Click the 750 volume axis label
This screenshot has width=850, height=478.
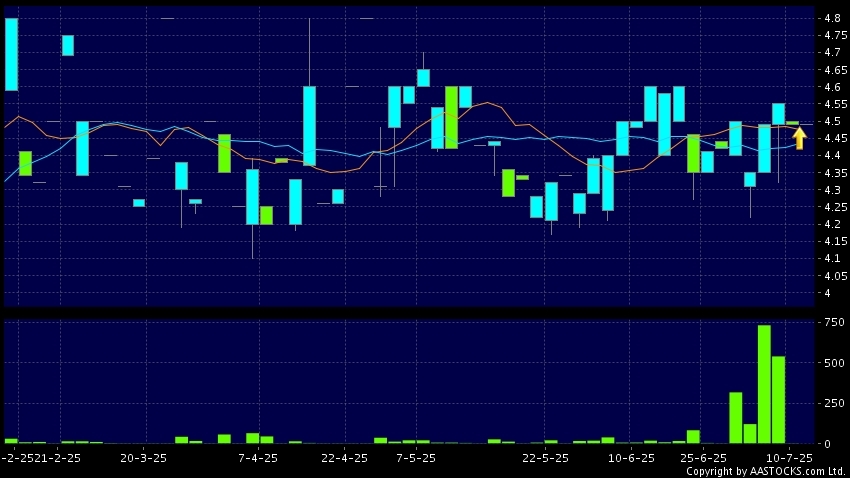click(x=834, y=322)
